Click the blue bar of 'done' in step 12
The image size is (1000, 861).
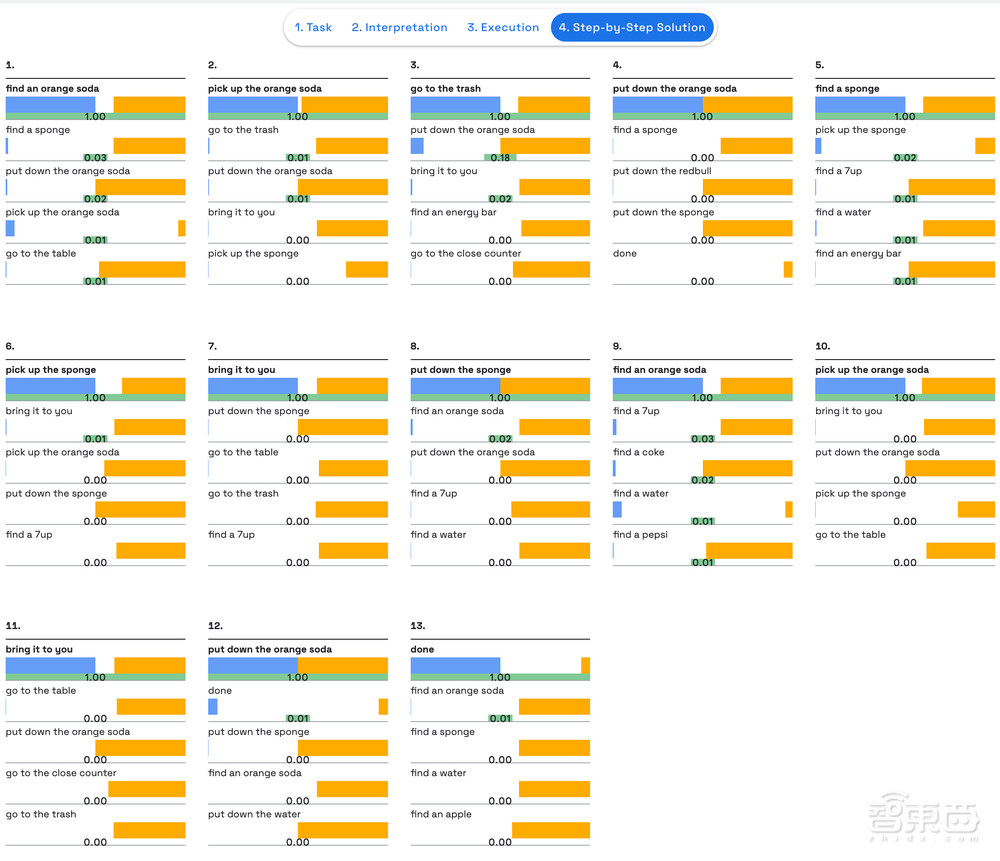tap(213, 707)
